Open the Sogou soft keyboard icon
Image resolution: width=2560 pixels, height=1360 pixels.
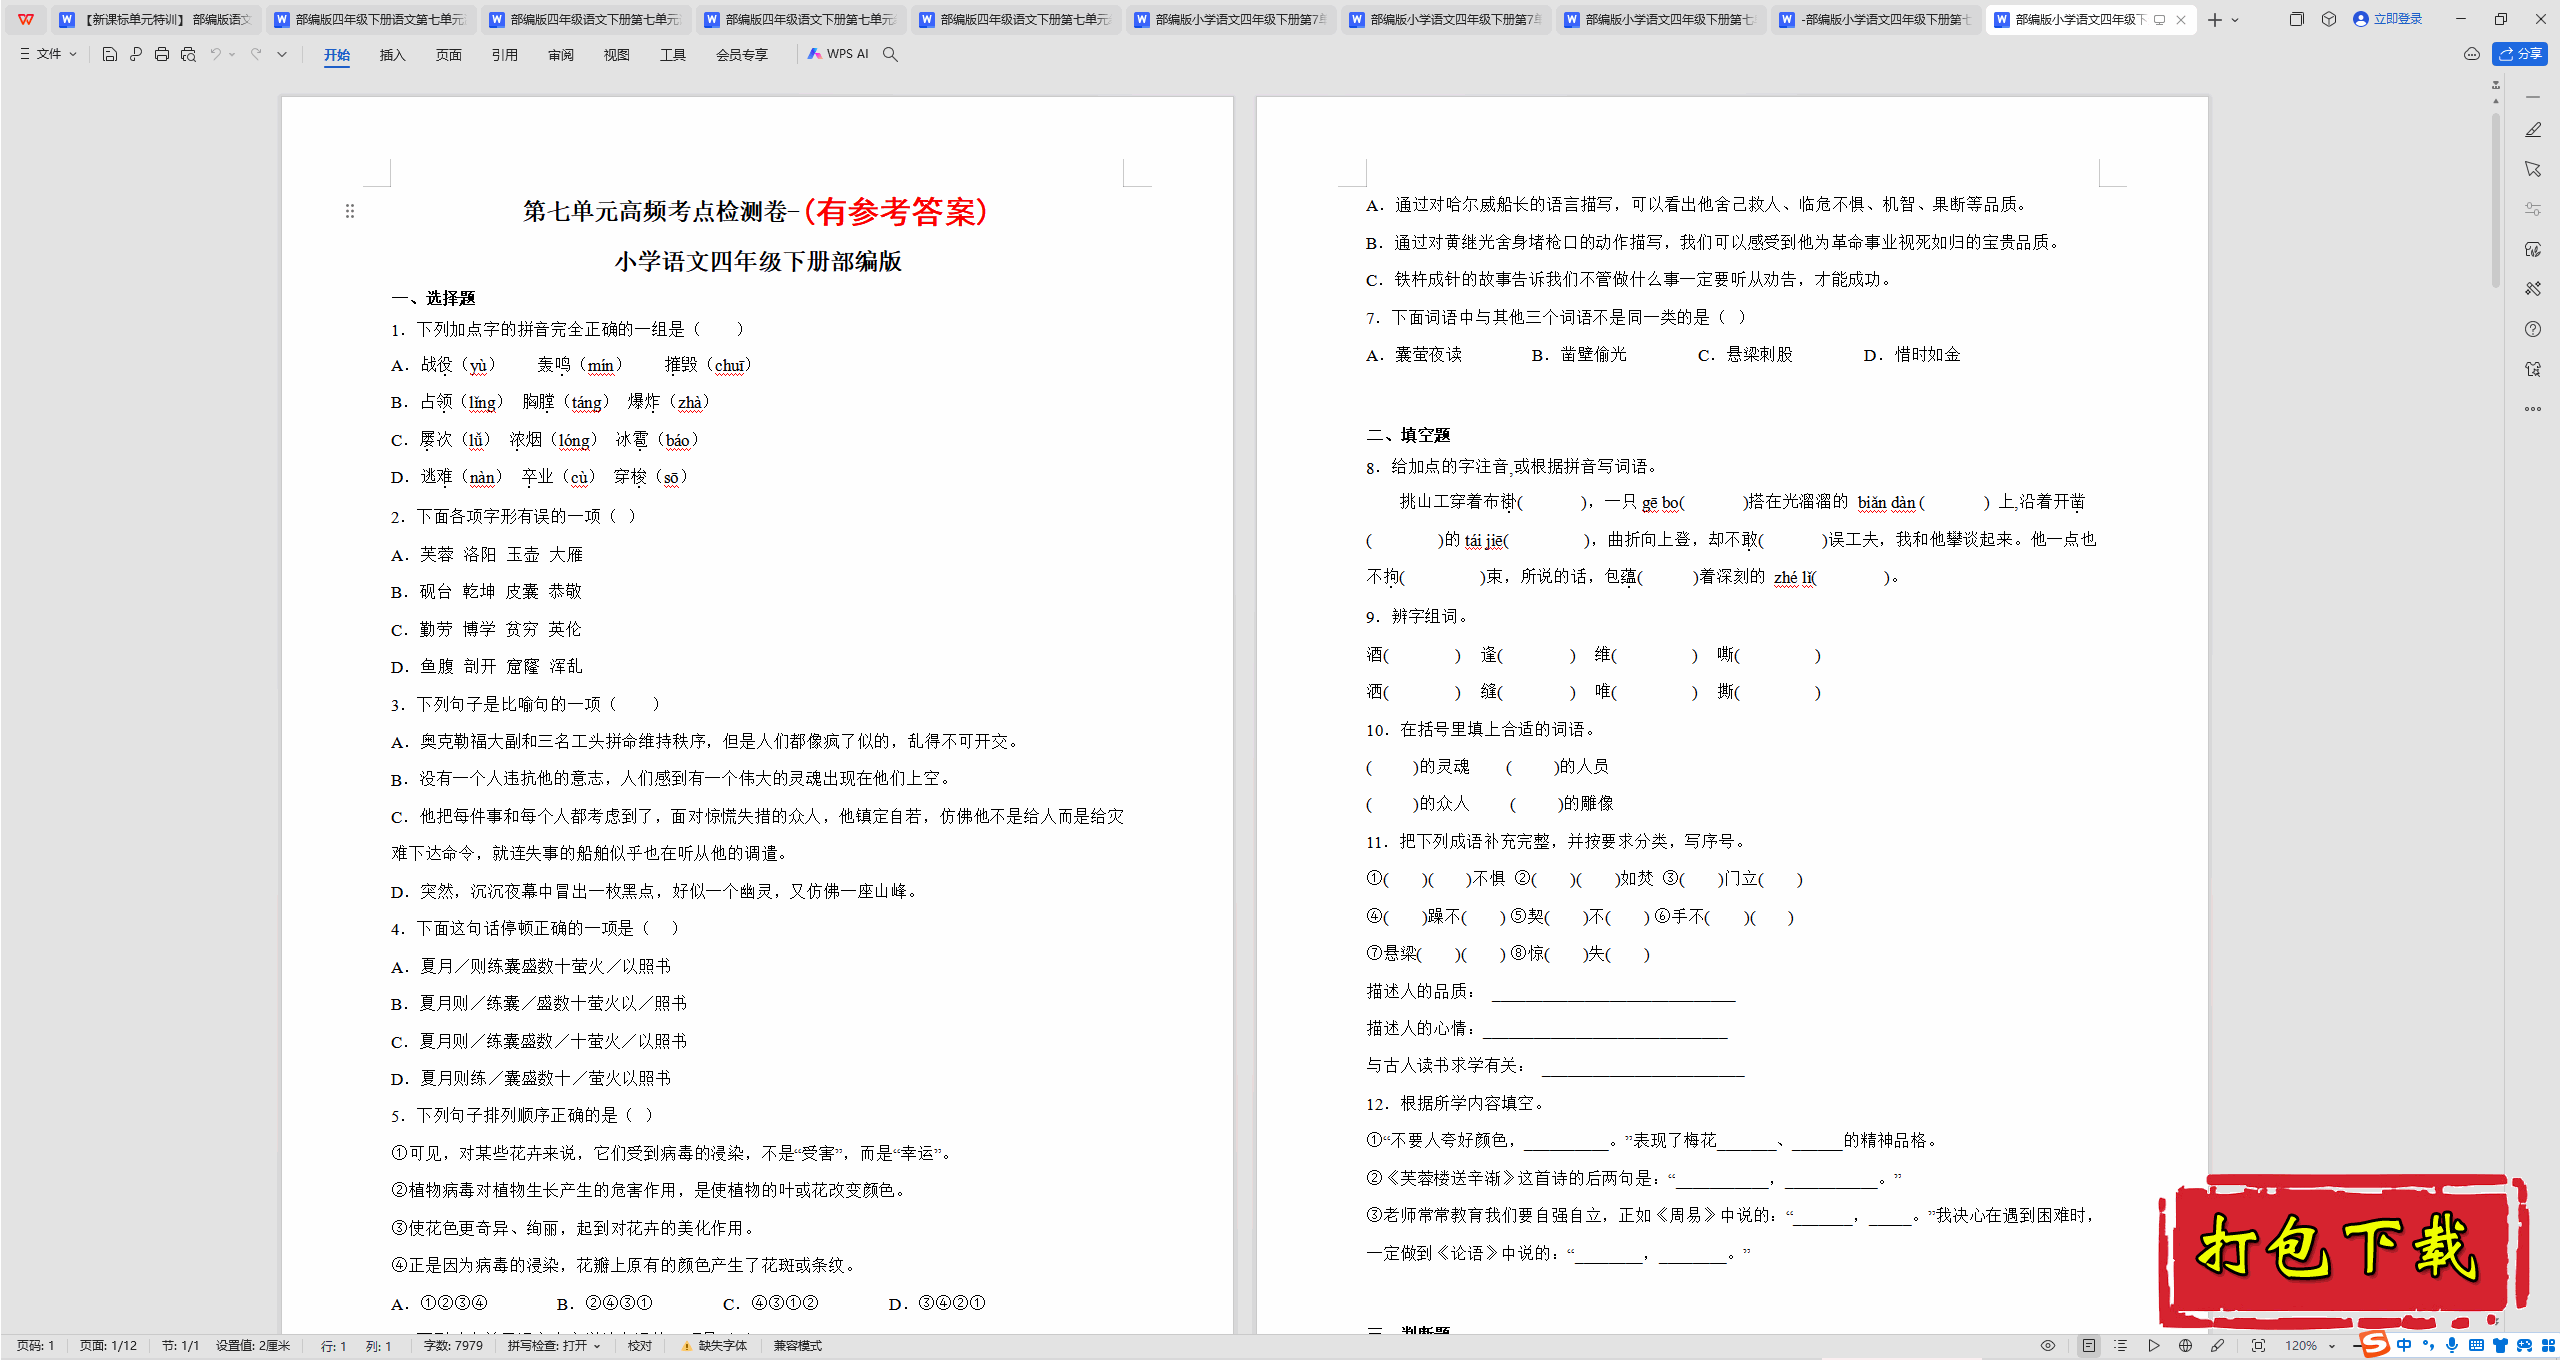[2476, 1345]
